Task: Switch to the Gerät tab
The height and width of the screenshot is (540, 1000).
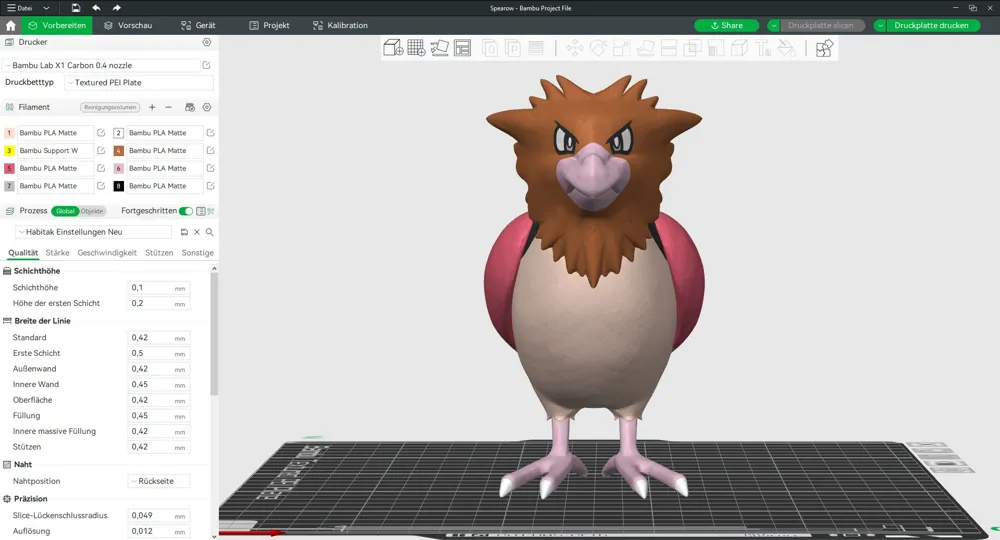Action: point(198,26)
